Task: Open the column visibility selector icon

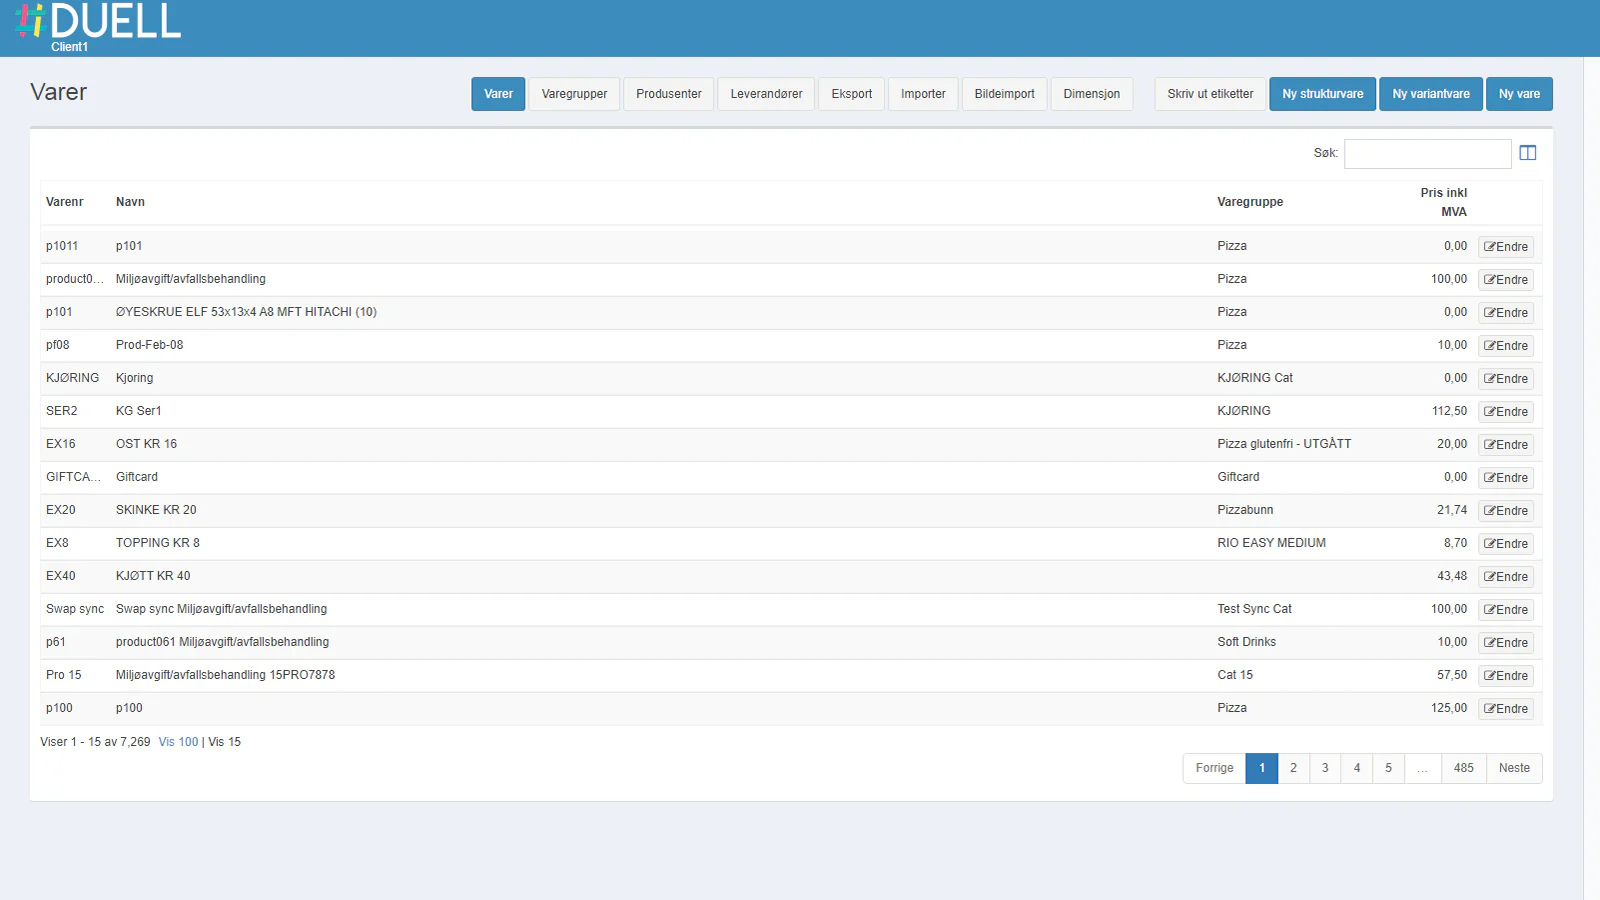Action: point(1527,153)
